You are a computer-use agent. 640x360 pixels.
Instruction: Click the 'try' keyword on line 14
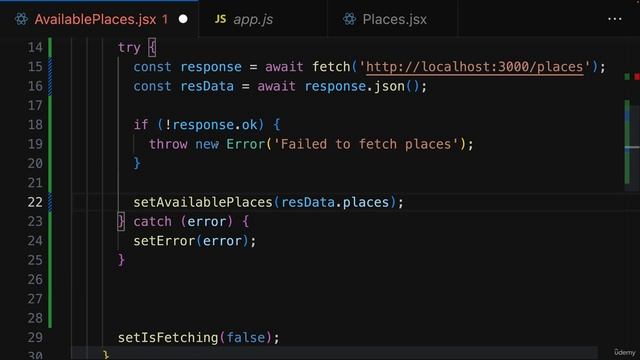pos(129,48)
